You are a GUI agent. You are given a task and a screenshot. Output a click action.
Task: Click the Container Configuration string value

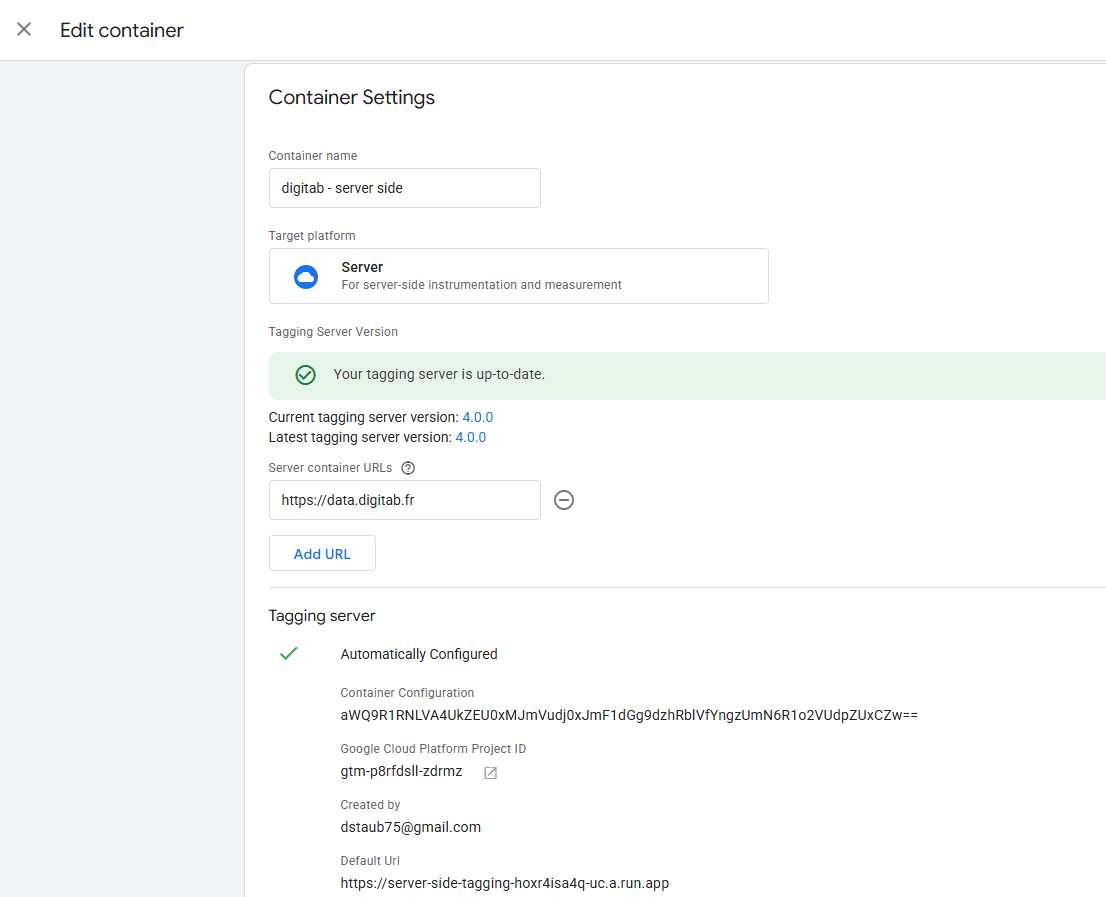coord(628,715)
